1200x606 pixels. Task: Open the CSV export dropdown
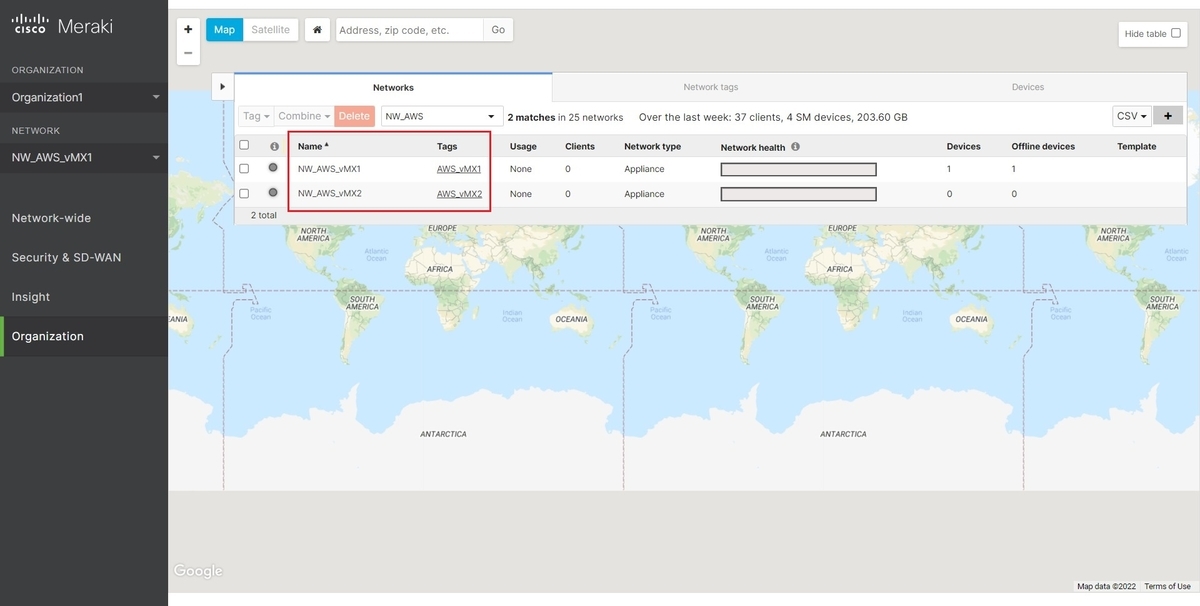click(1132, 116)
